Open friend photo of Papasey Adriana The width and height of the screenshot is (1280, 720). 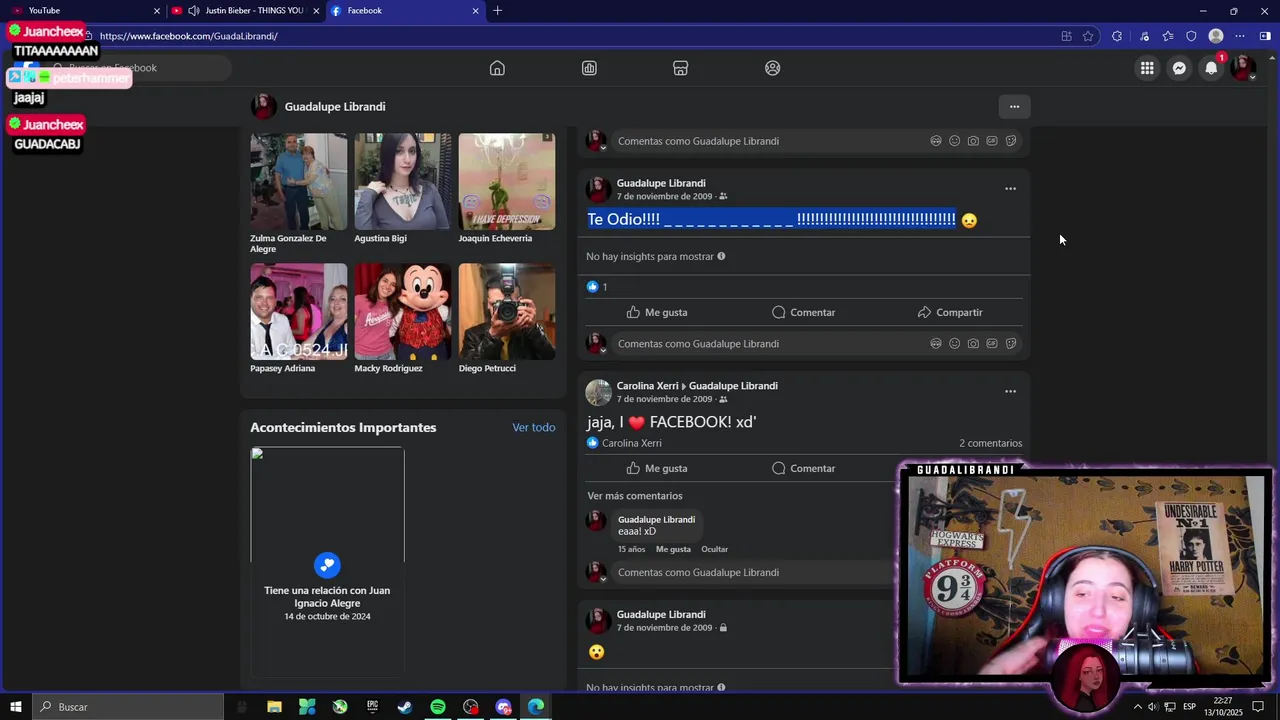(299, 312)
